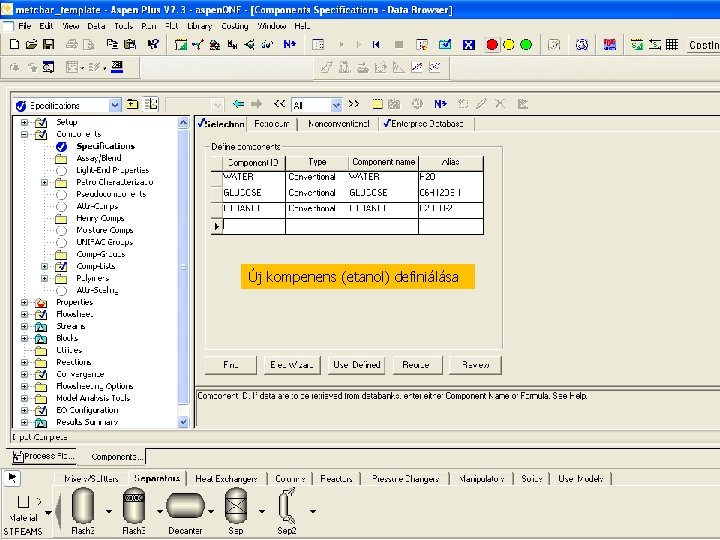Click the Save icon in the toolbar
This screenshot has width=720, height=540.
(48, 45)
